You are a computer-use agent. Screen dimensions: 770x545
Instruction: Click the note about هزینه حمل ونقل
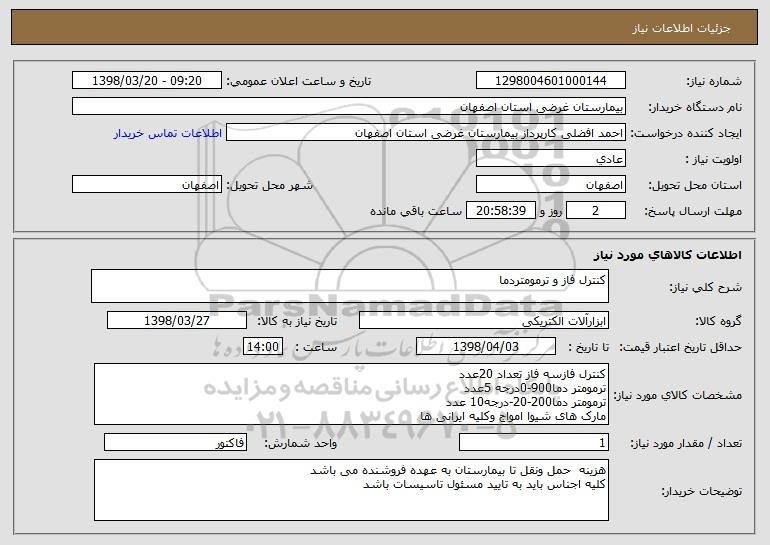pyautogui.click(x=458, y=470)
